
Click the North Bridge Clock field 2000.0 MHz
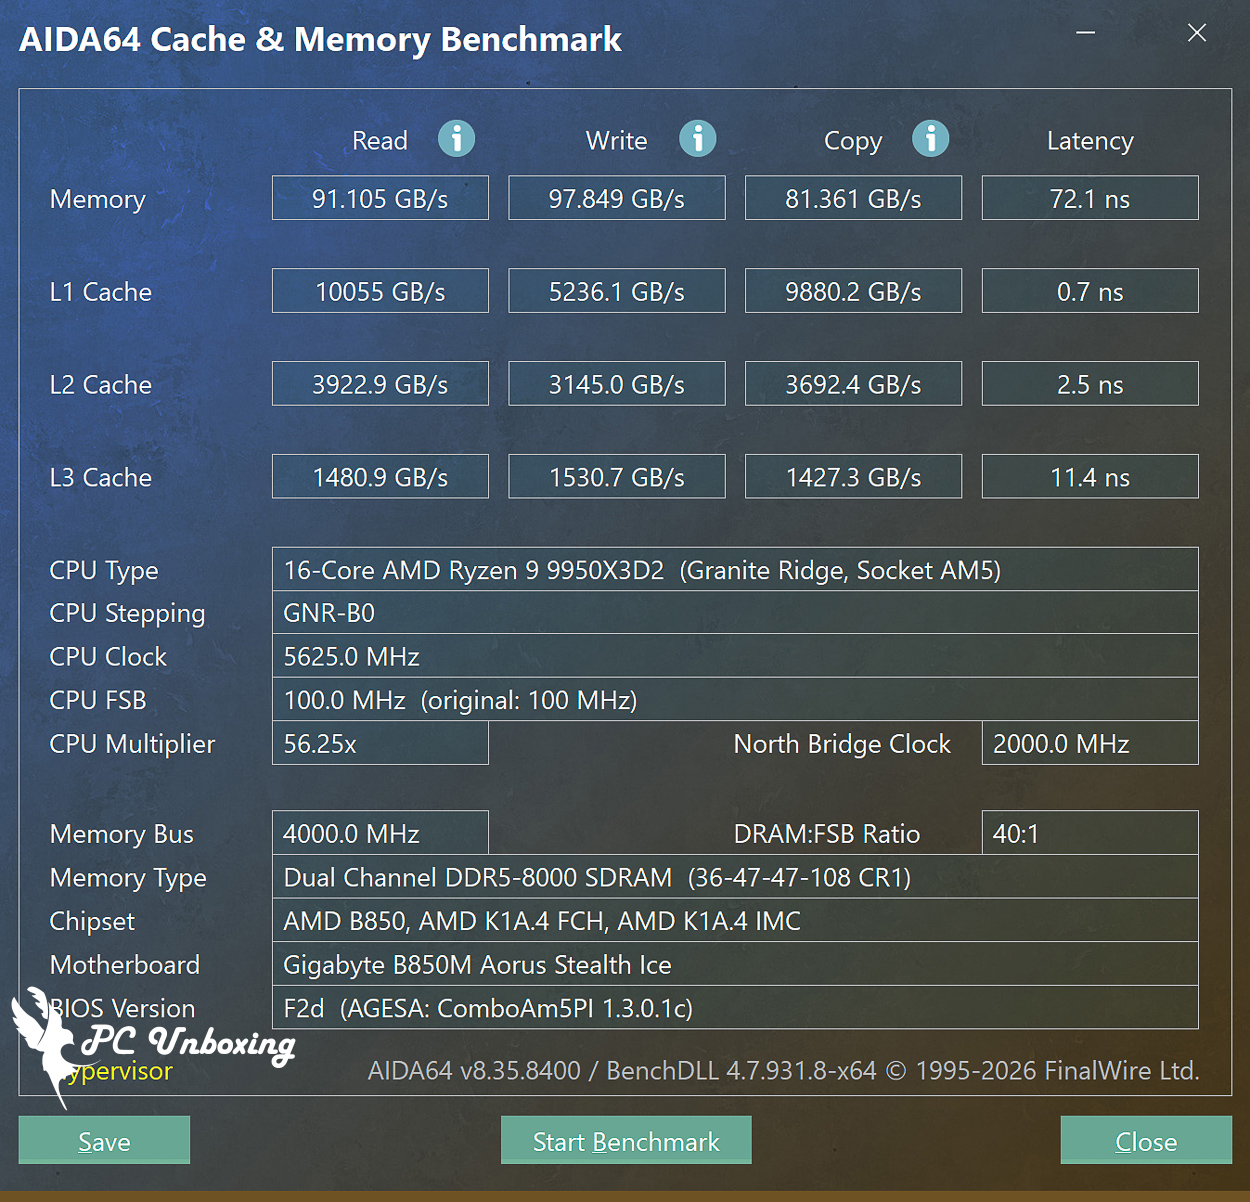[x=1090, y=743]
